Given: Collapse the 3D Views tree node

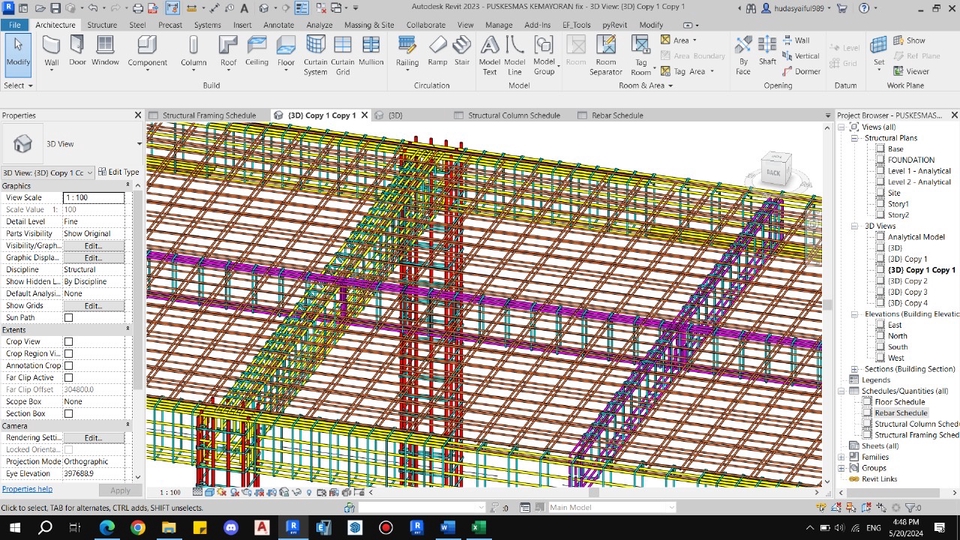Looking at the screenshot, I should click(x=854, y=226).
